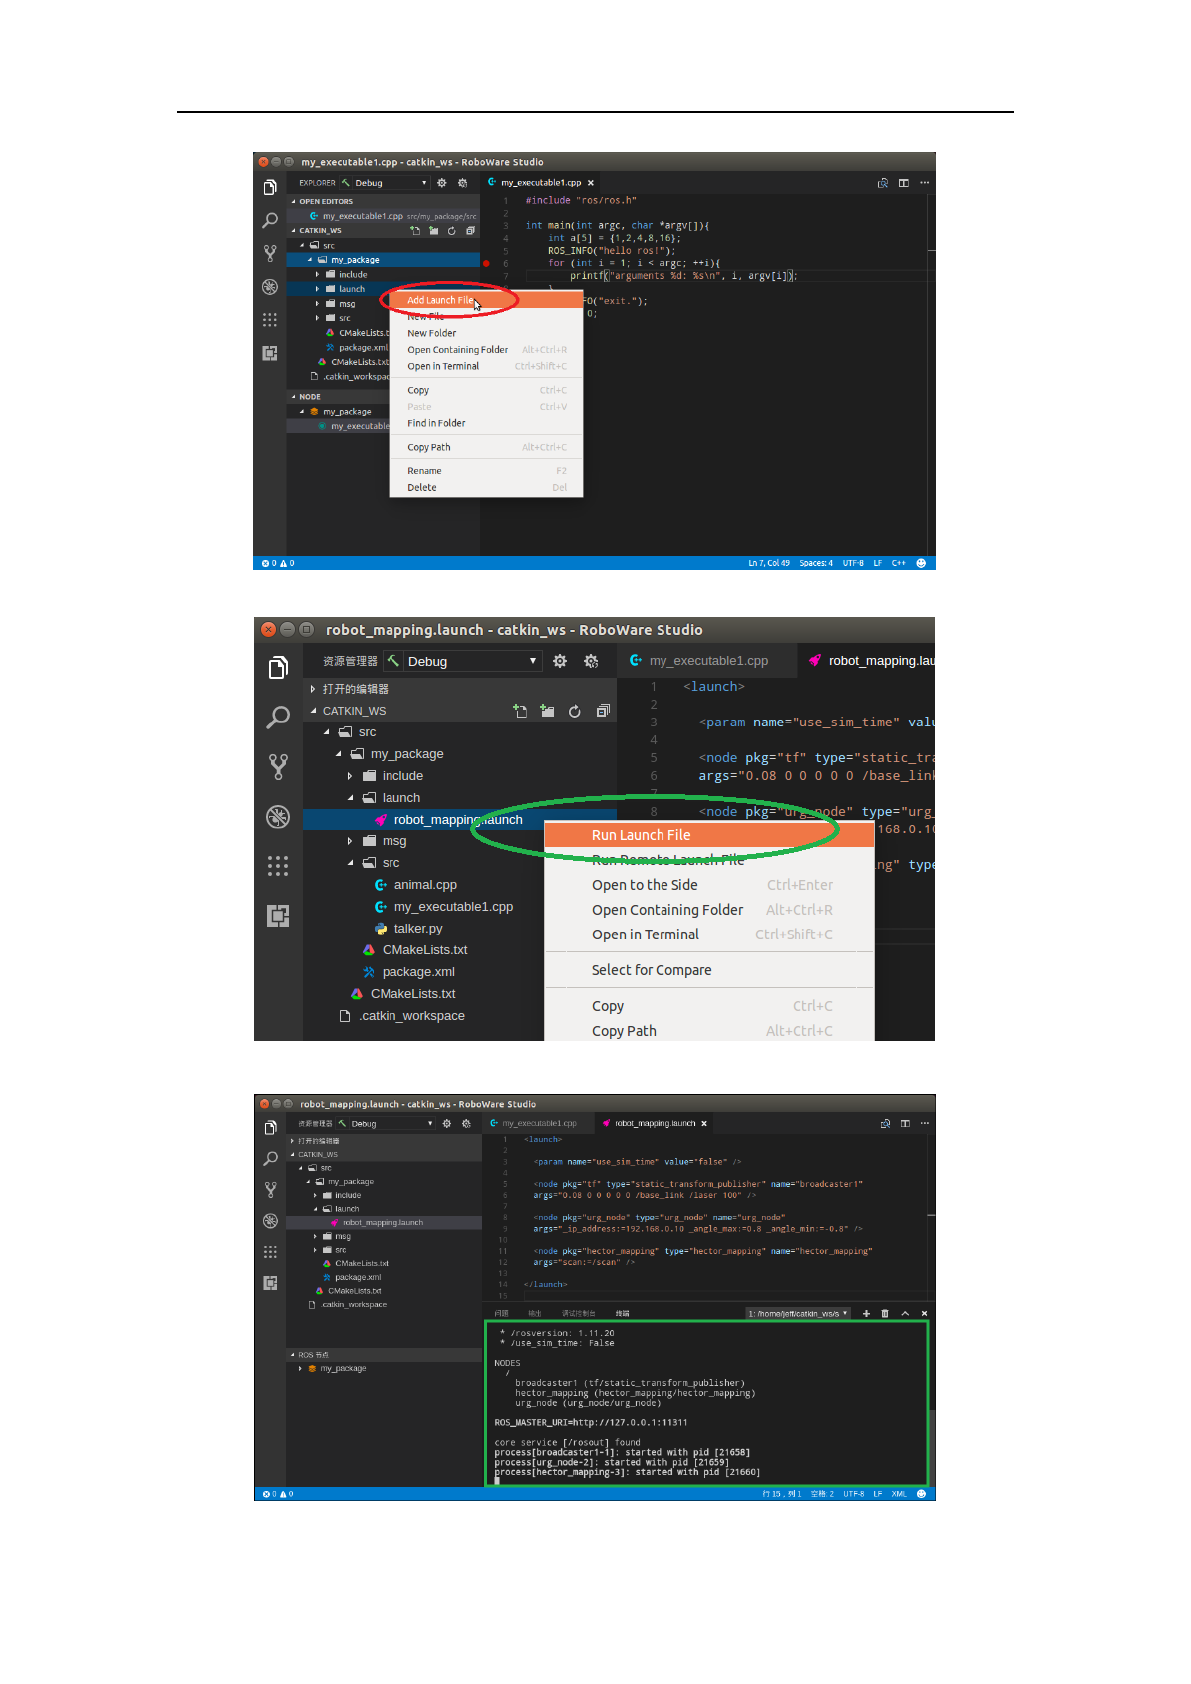This screenshot has height=1684, width=1191.
Task: Choose Select for Compare from context menu
Action: click(x=709, y=970)
